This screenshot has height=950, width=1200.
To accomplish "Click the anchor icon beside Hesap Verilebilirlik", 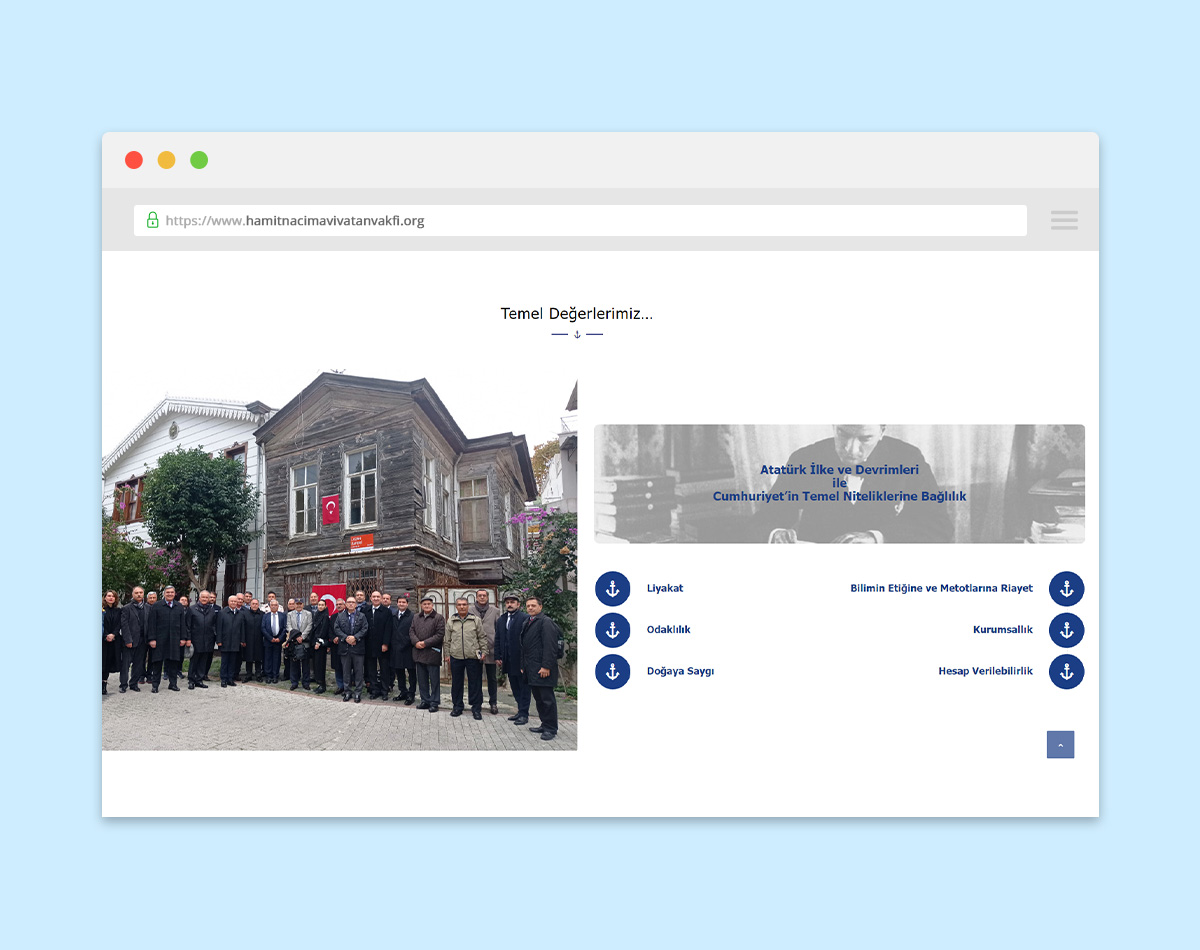I will pyautogui.click(x=1066, y=671).
